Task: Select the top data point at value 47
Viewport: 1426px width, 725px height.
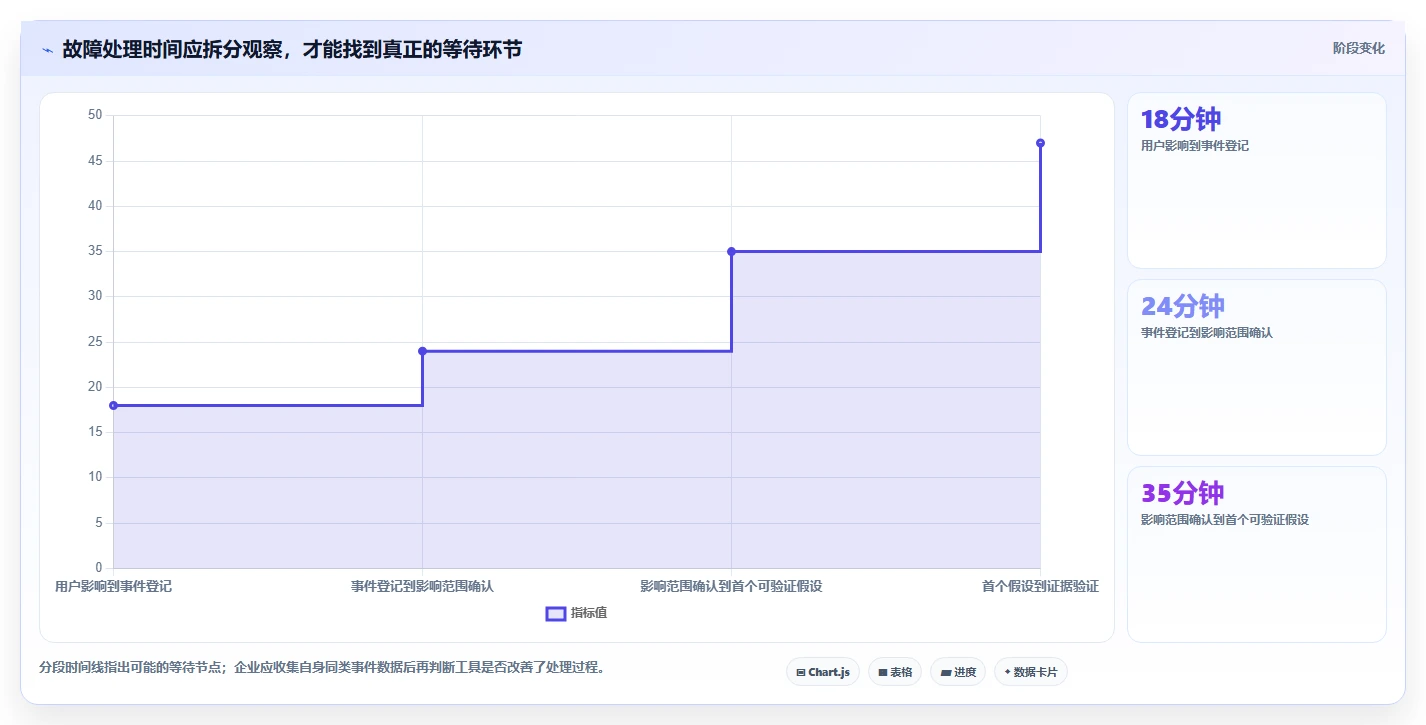Action: coord(1040,143)
